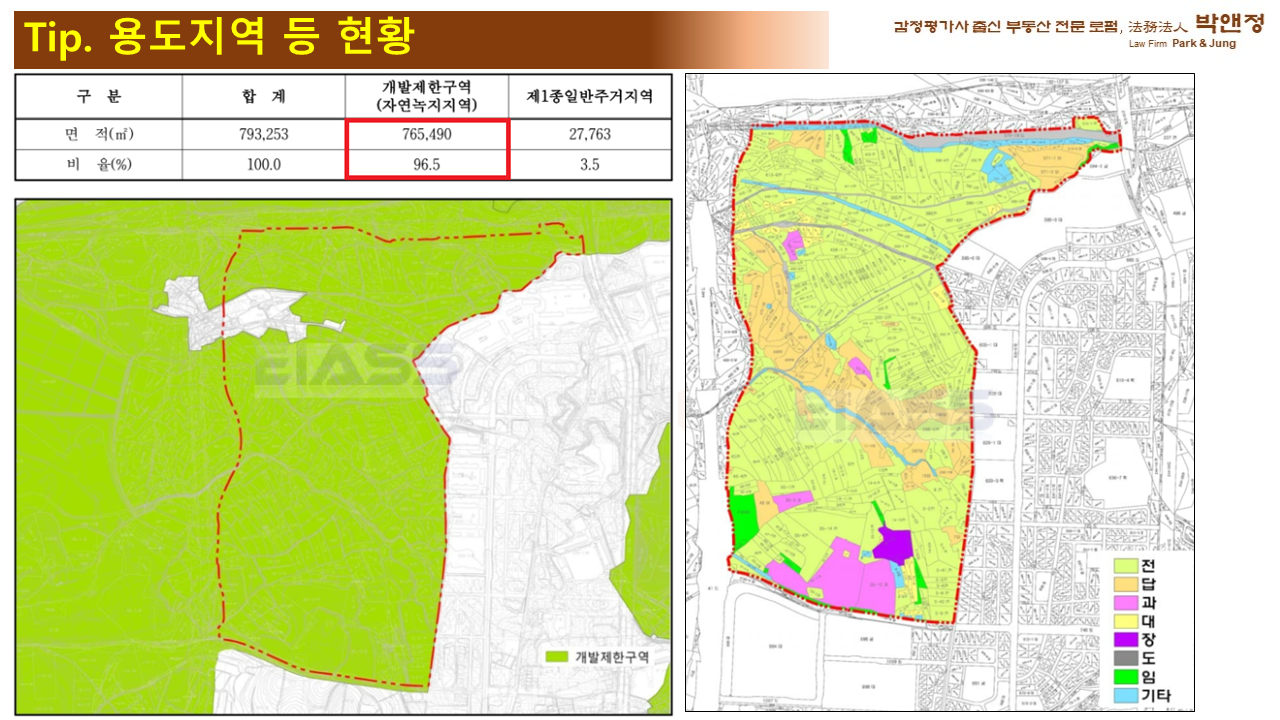The height and width of the screenshot is (720, 1280).
Task: Select the purple 장 legend swatch
Action: tap(1128, 640)
